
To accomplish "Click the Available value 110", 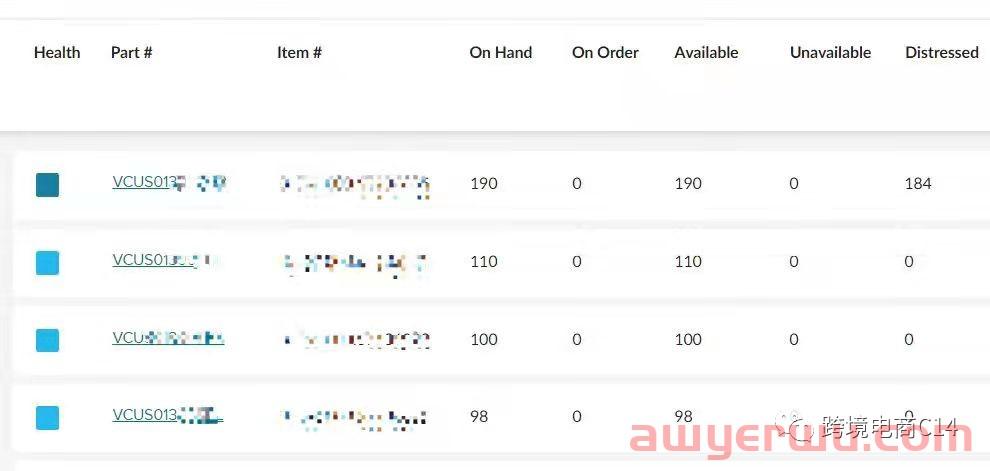I will tap(688, 261).
